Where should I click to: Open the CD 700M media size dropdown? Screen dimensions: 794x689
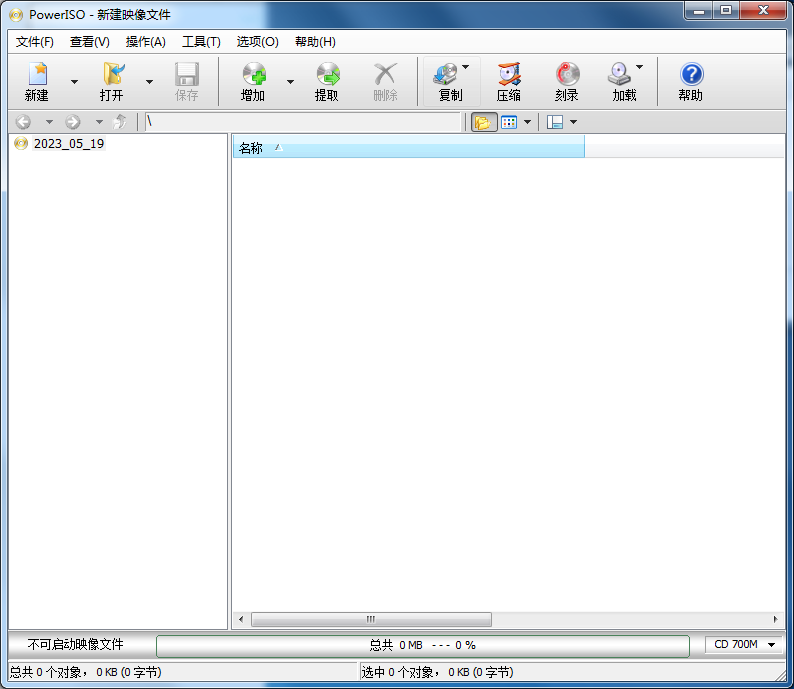click(x=744, y=644)
